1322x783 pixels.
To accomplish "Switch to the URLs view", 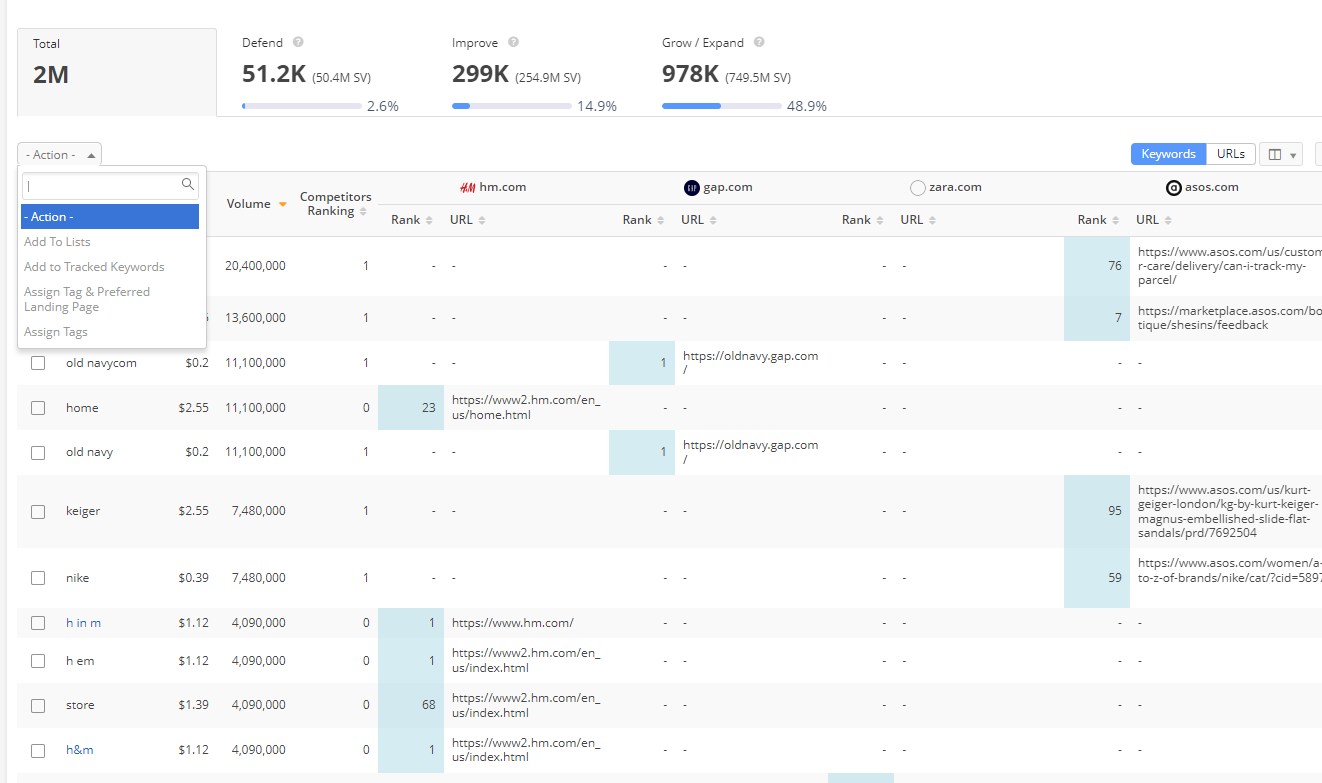I will pos(1230,154).
